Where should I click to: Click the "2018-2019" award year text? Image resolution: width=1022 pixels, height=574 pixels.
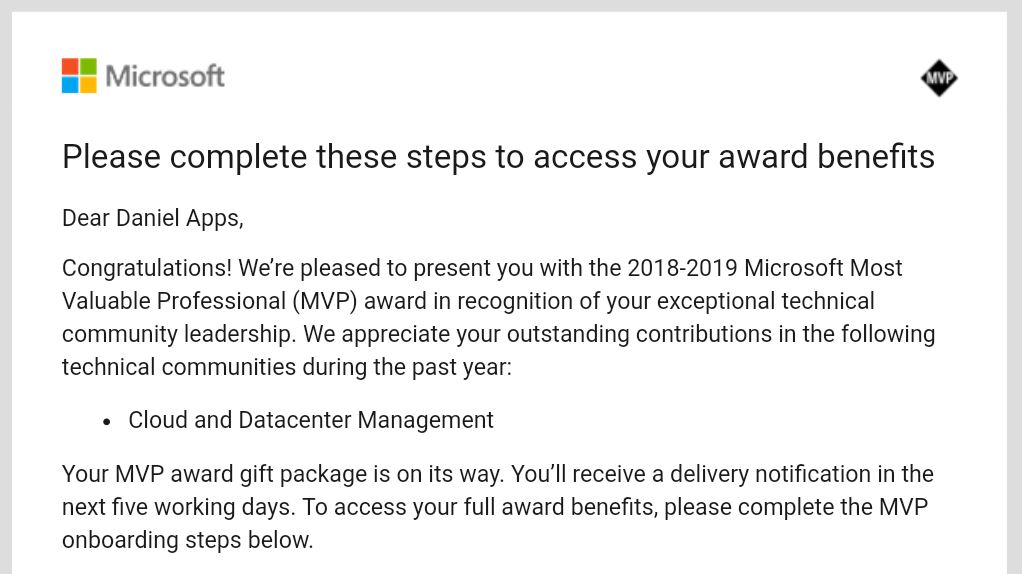[x=681, y=268]
